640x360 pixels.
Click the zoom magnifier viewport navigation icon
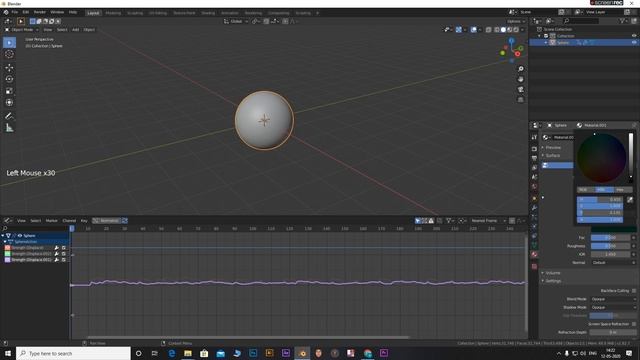(520, 69)
